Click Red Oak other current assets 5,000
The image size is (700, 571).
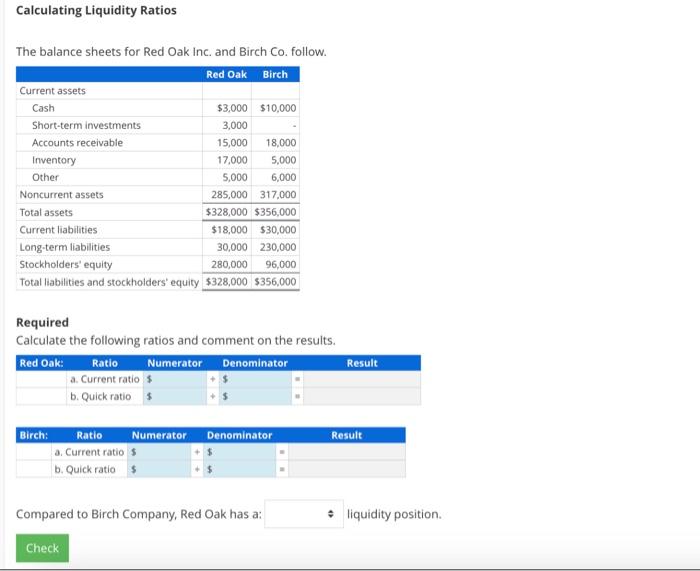click(x=235, y=177)
